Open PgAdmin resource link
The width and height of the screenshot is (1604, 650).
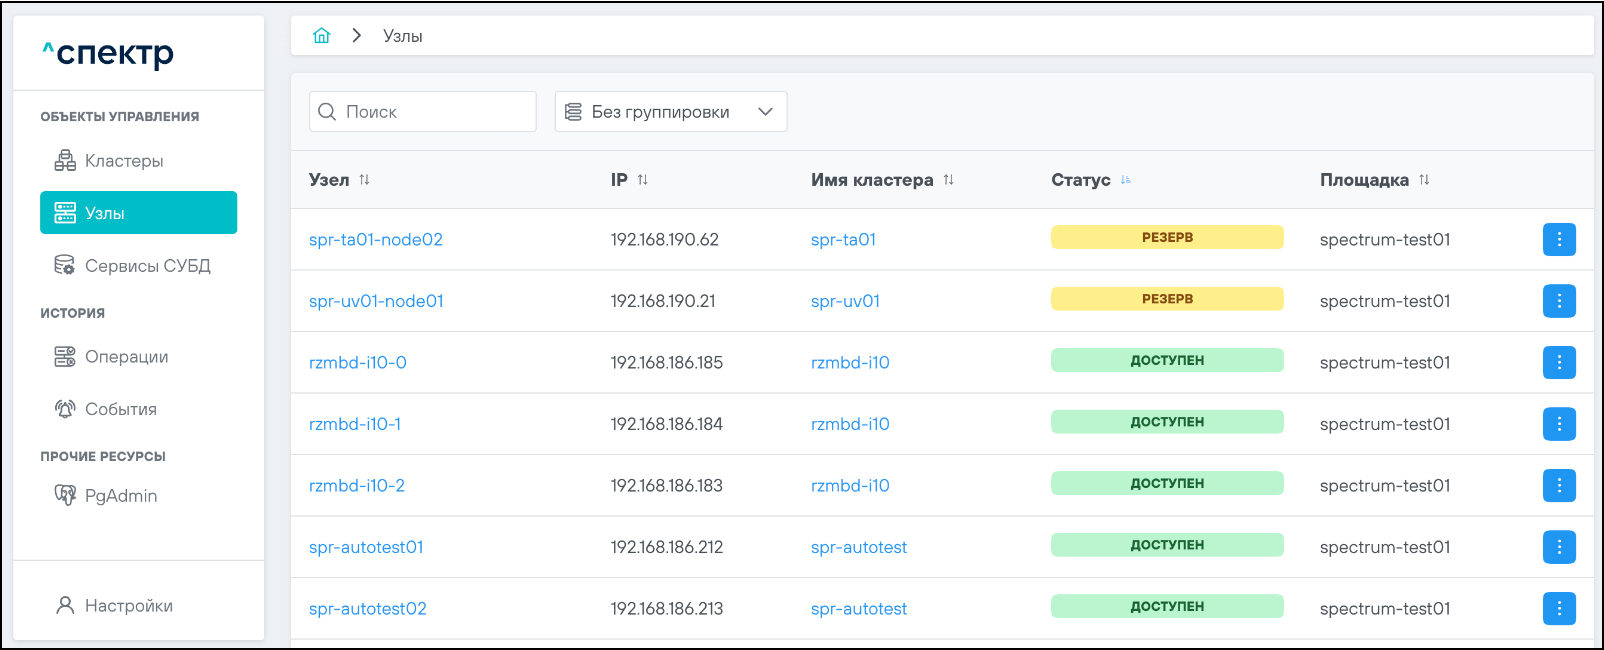120,496
